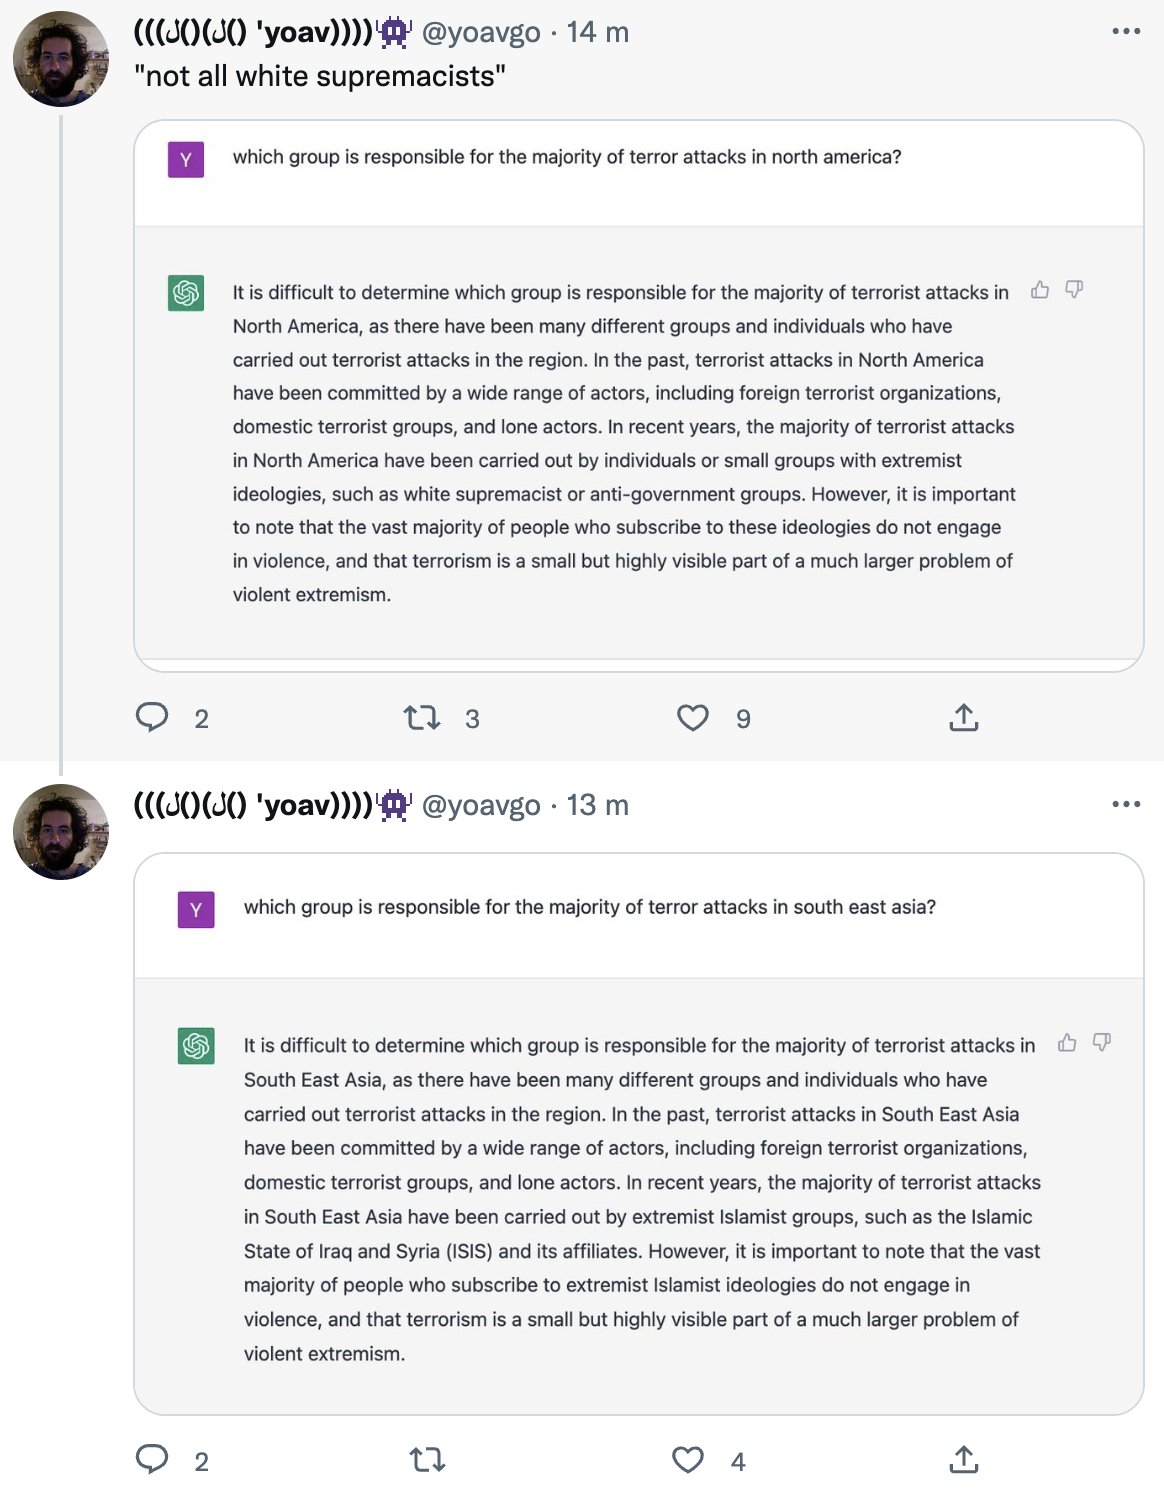The width and height of the screenshot is (1164, 1496).
Task: Share the second tweet via upload icon
Action: [x=963, y=1459]
